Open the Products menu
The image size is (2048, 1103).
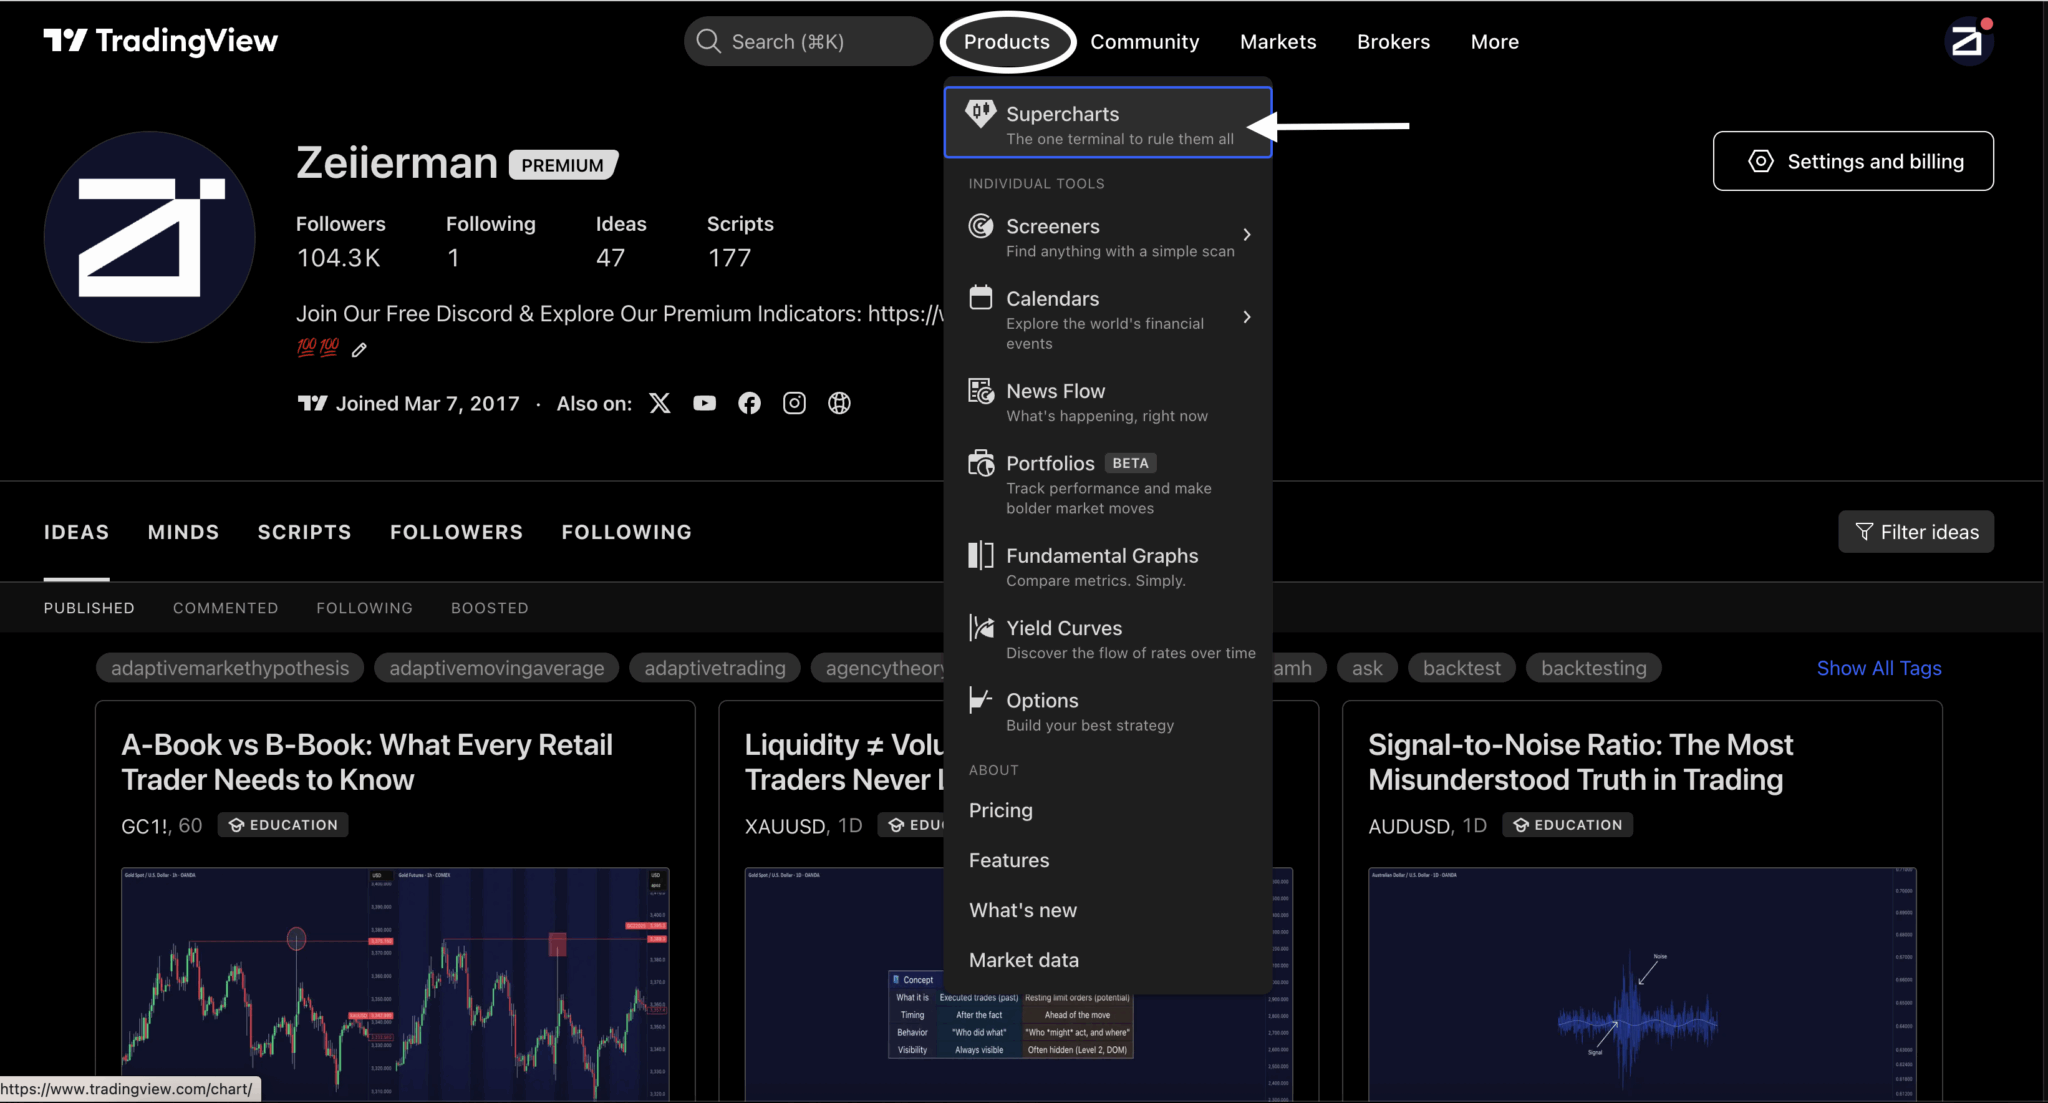(1006, 42)
